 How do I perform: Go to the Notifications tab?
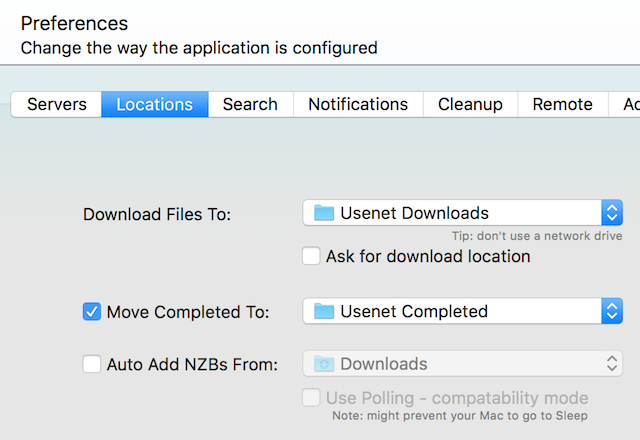(x=358, y=104)
